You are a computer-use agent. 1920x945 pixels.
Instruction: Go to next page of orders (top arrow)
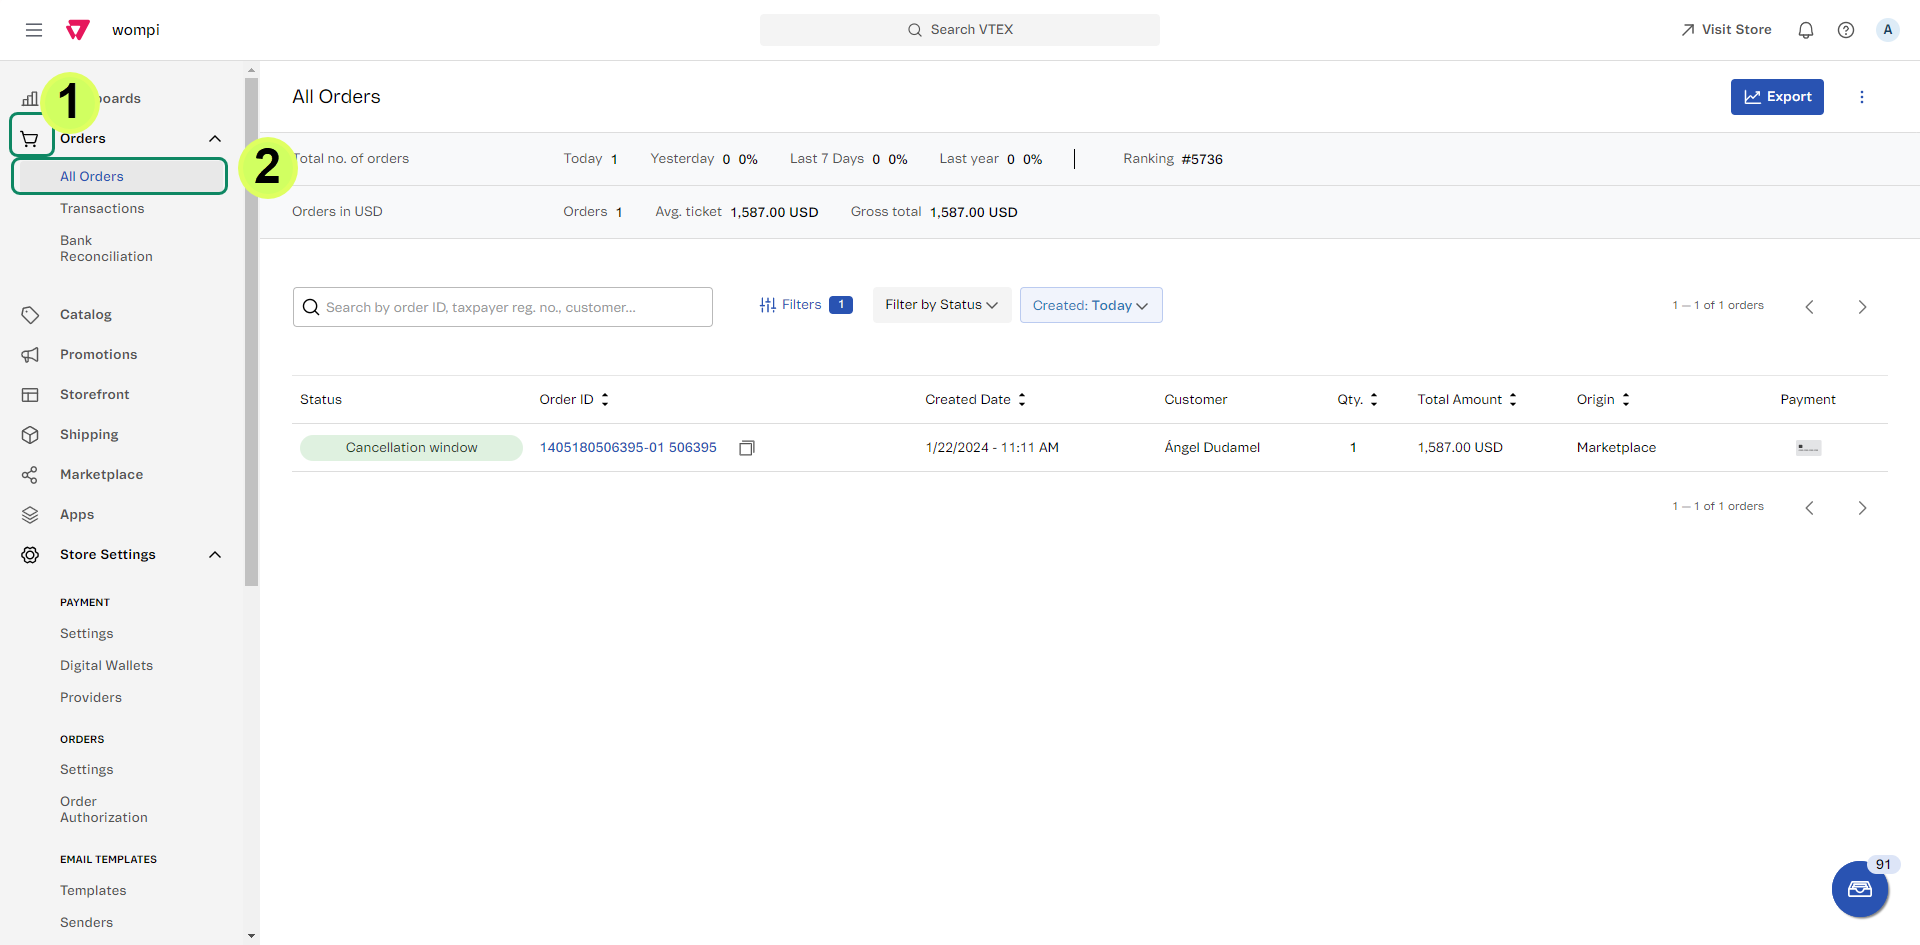[x=1861, y=307]
